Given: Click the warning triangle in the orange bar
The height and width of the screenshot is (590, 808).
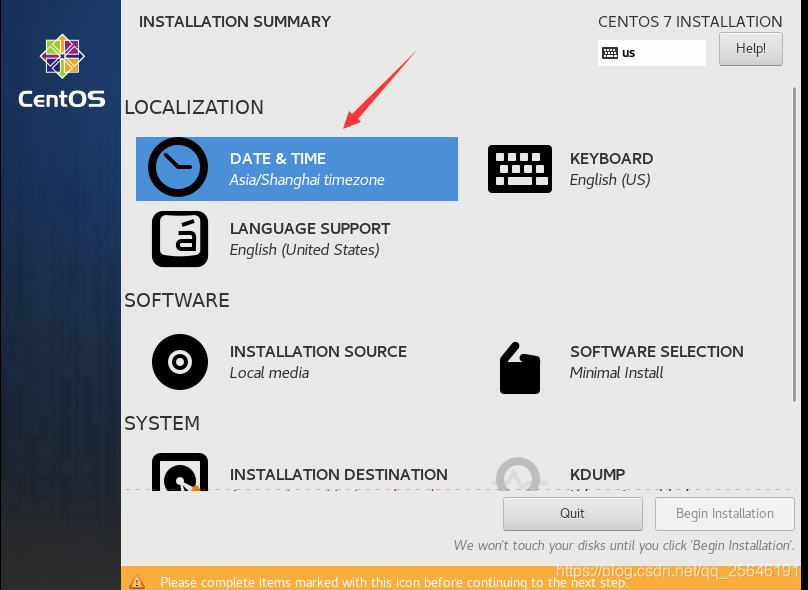Looking at the screenshot, I should click(x=137, y=582).
